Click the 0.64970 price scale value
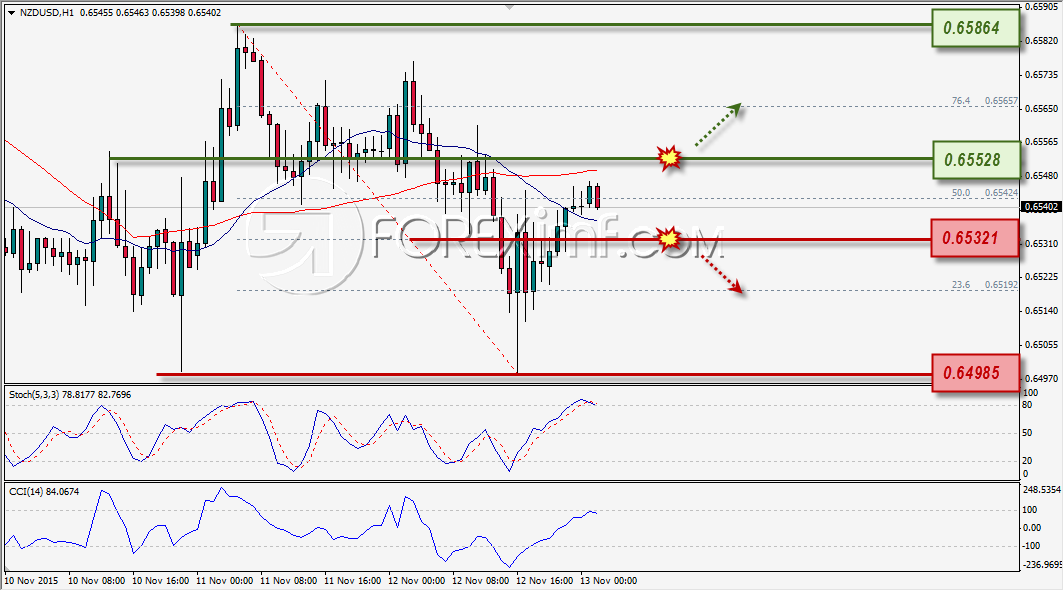 pyautogui.click(x=1042, y=379)
